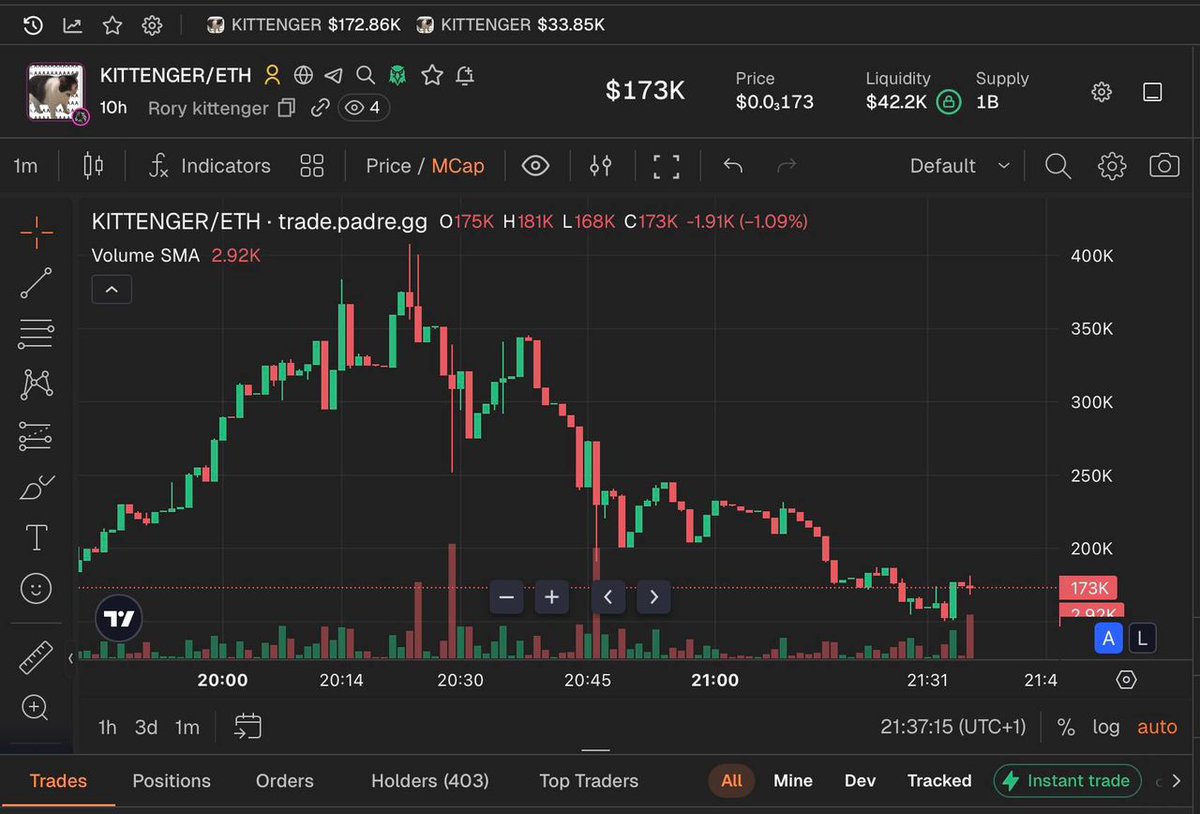The width and height of the screenshot is (1200, 814).
Task: Open the trending chart icon in top bar
Action: (72, 25)
